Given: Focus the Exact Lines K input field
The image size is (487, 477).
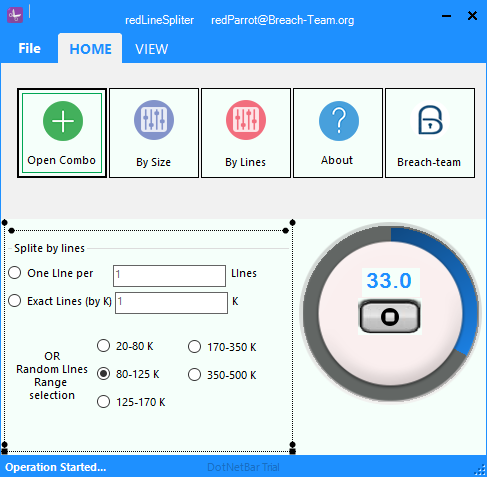Looking at the screenshot, I should (x=171, y=303).
